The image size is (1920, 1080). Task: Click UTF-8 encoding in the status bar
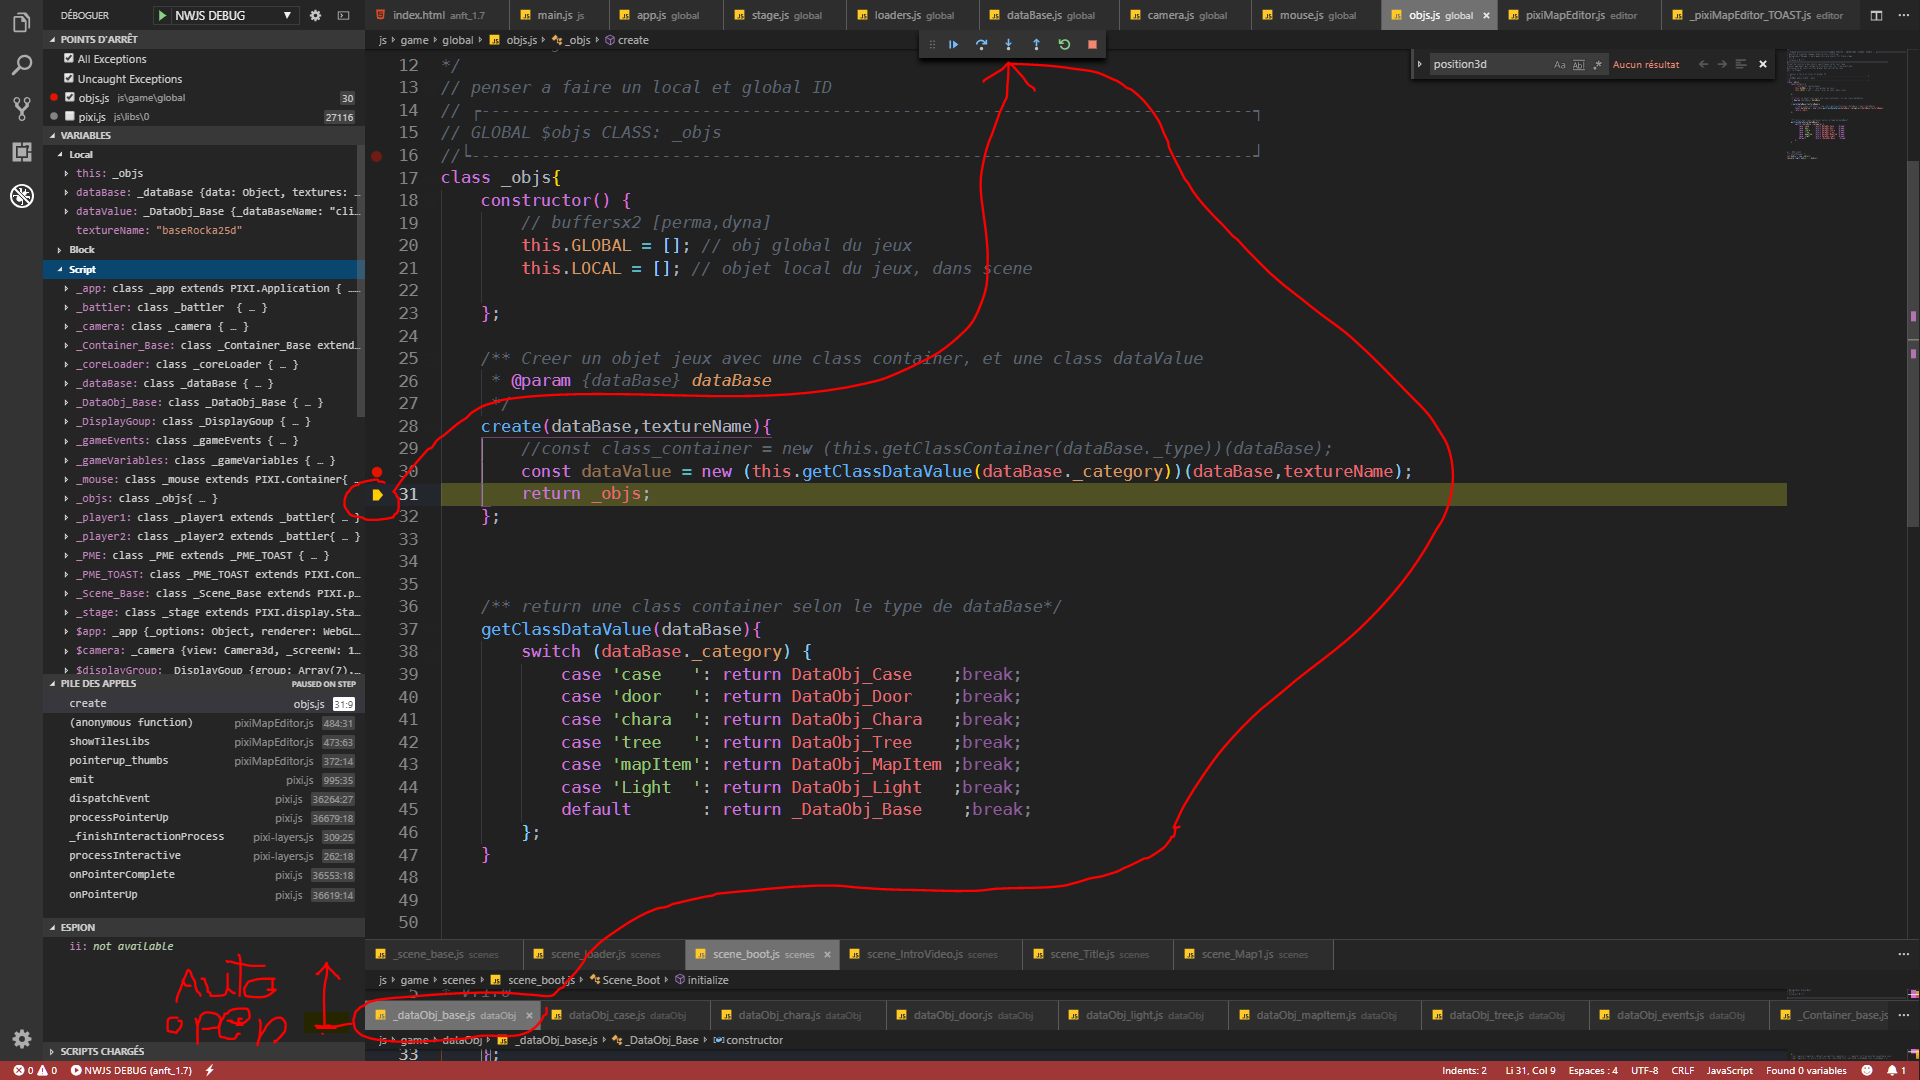(x=1645, y=1070)
